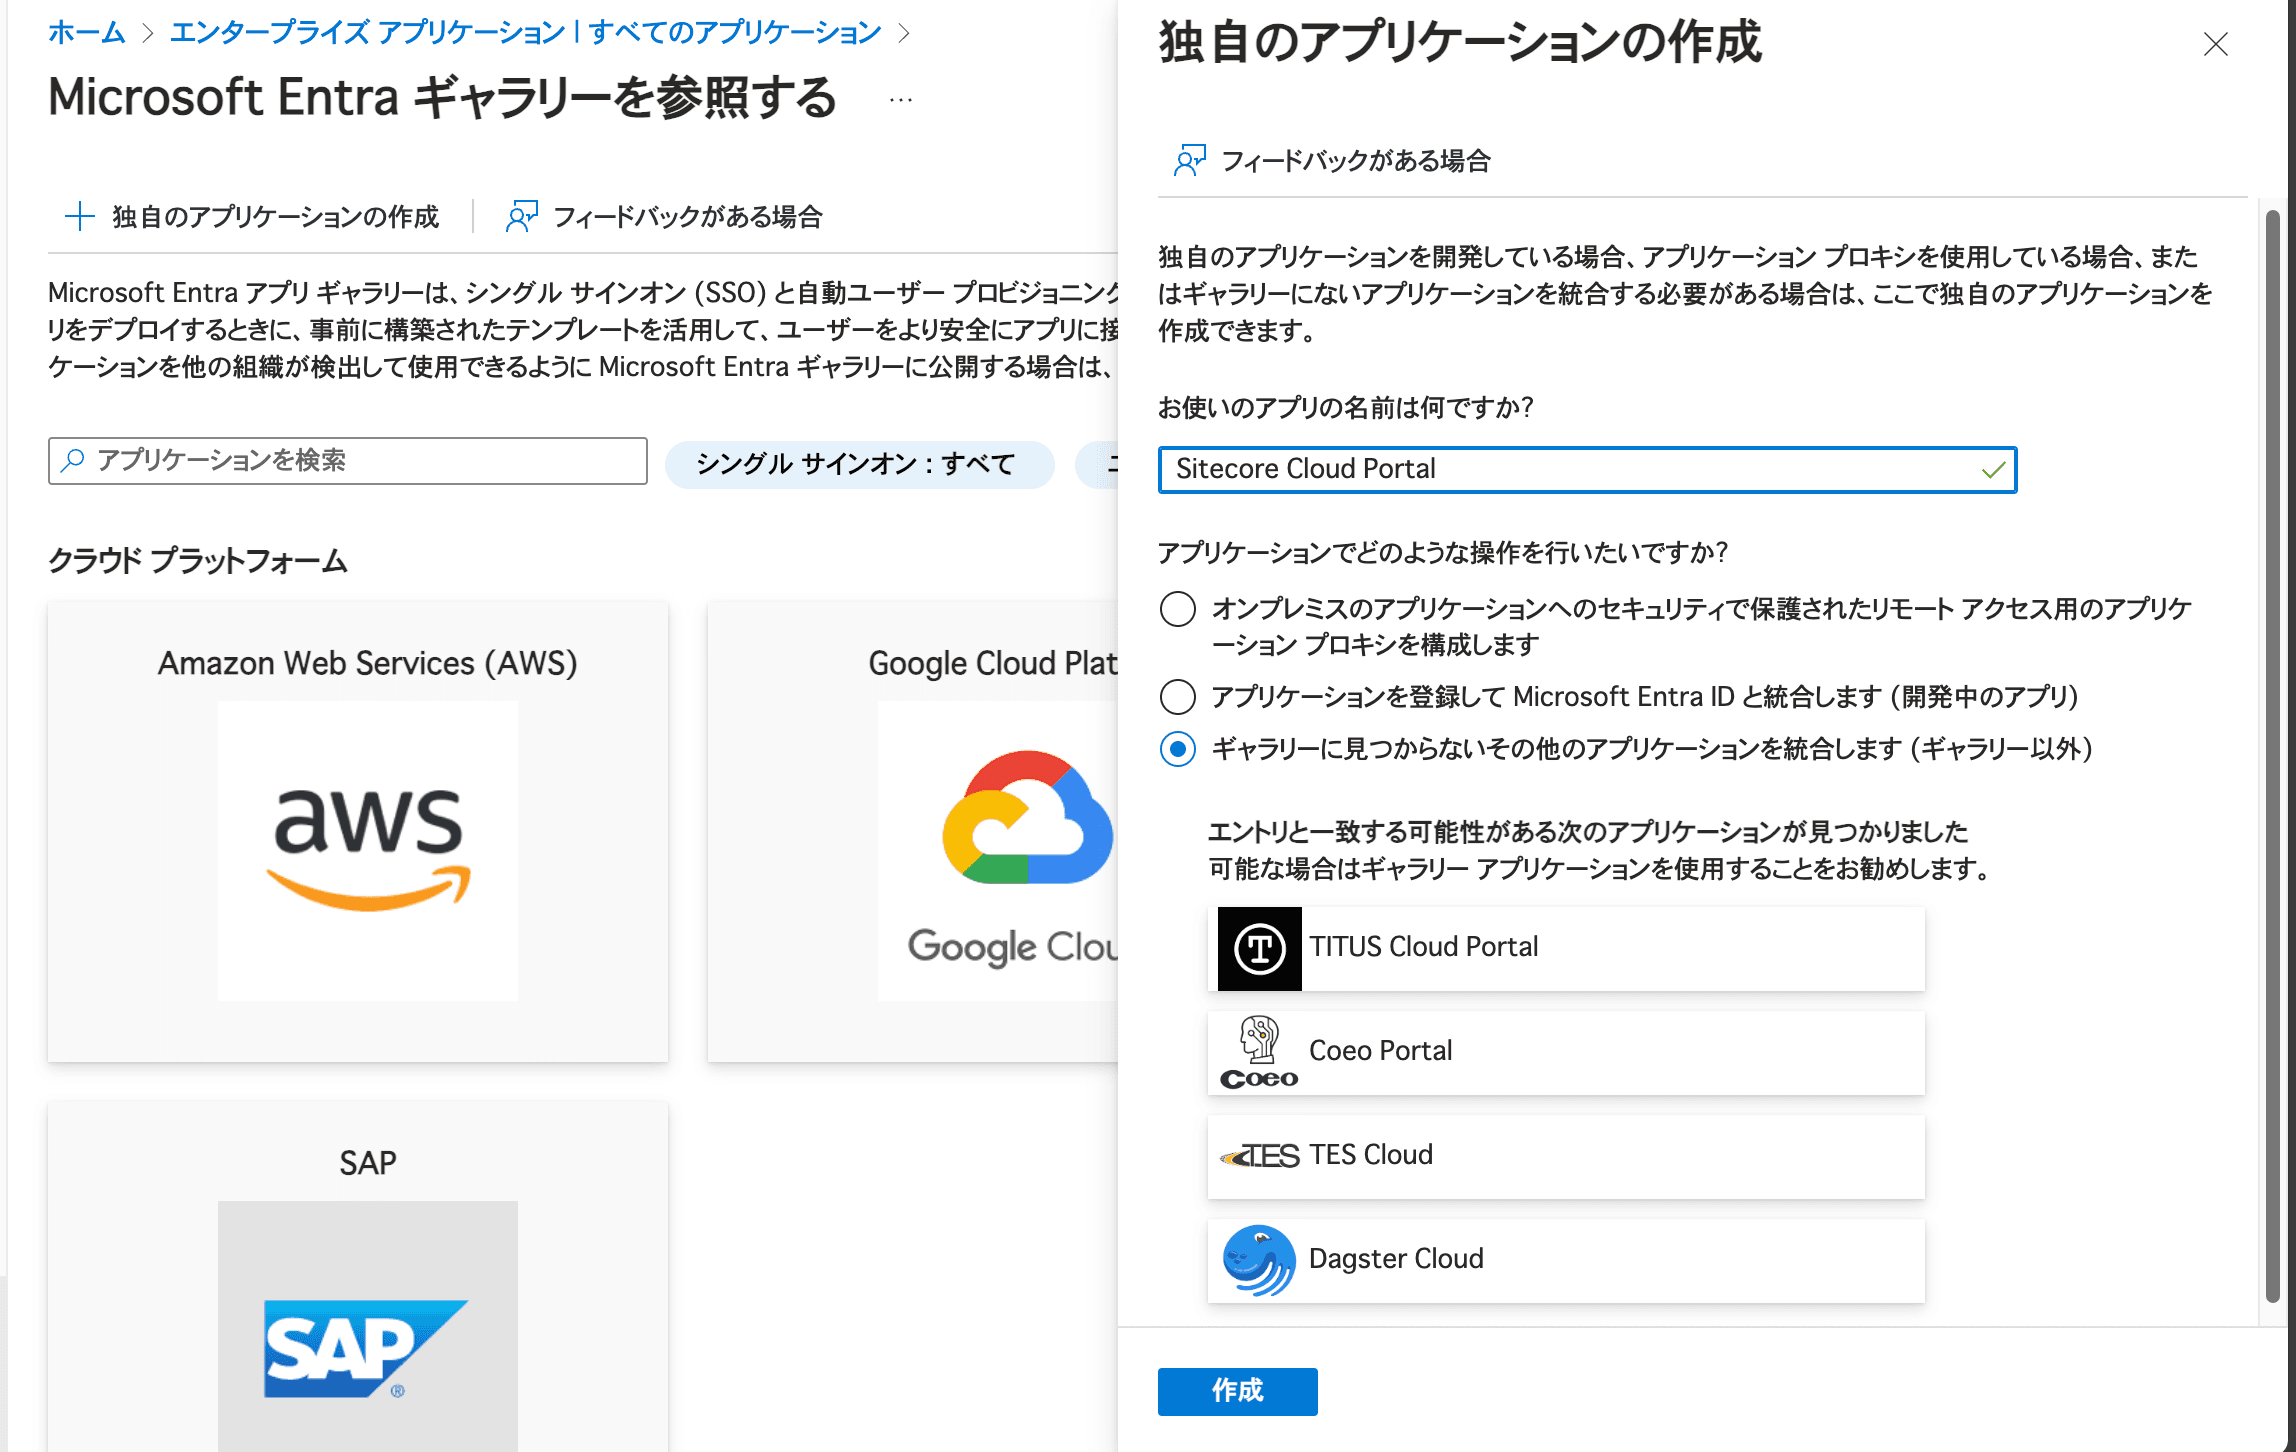Click the feedback icon in the right panel
The width and height of the screenshot is (2296, 1452).
tap(1189, 160)
